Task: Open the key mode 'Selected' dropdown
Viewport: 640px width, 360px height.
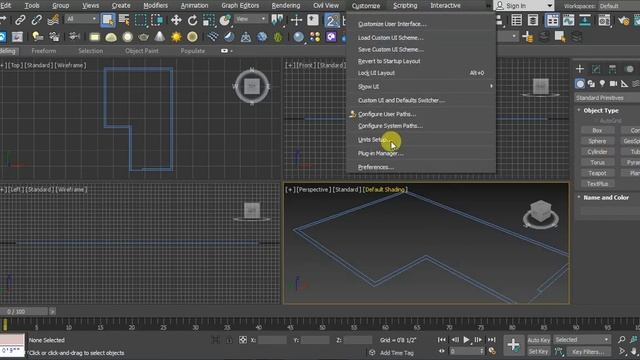Action: (582, 340)
